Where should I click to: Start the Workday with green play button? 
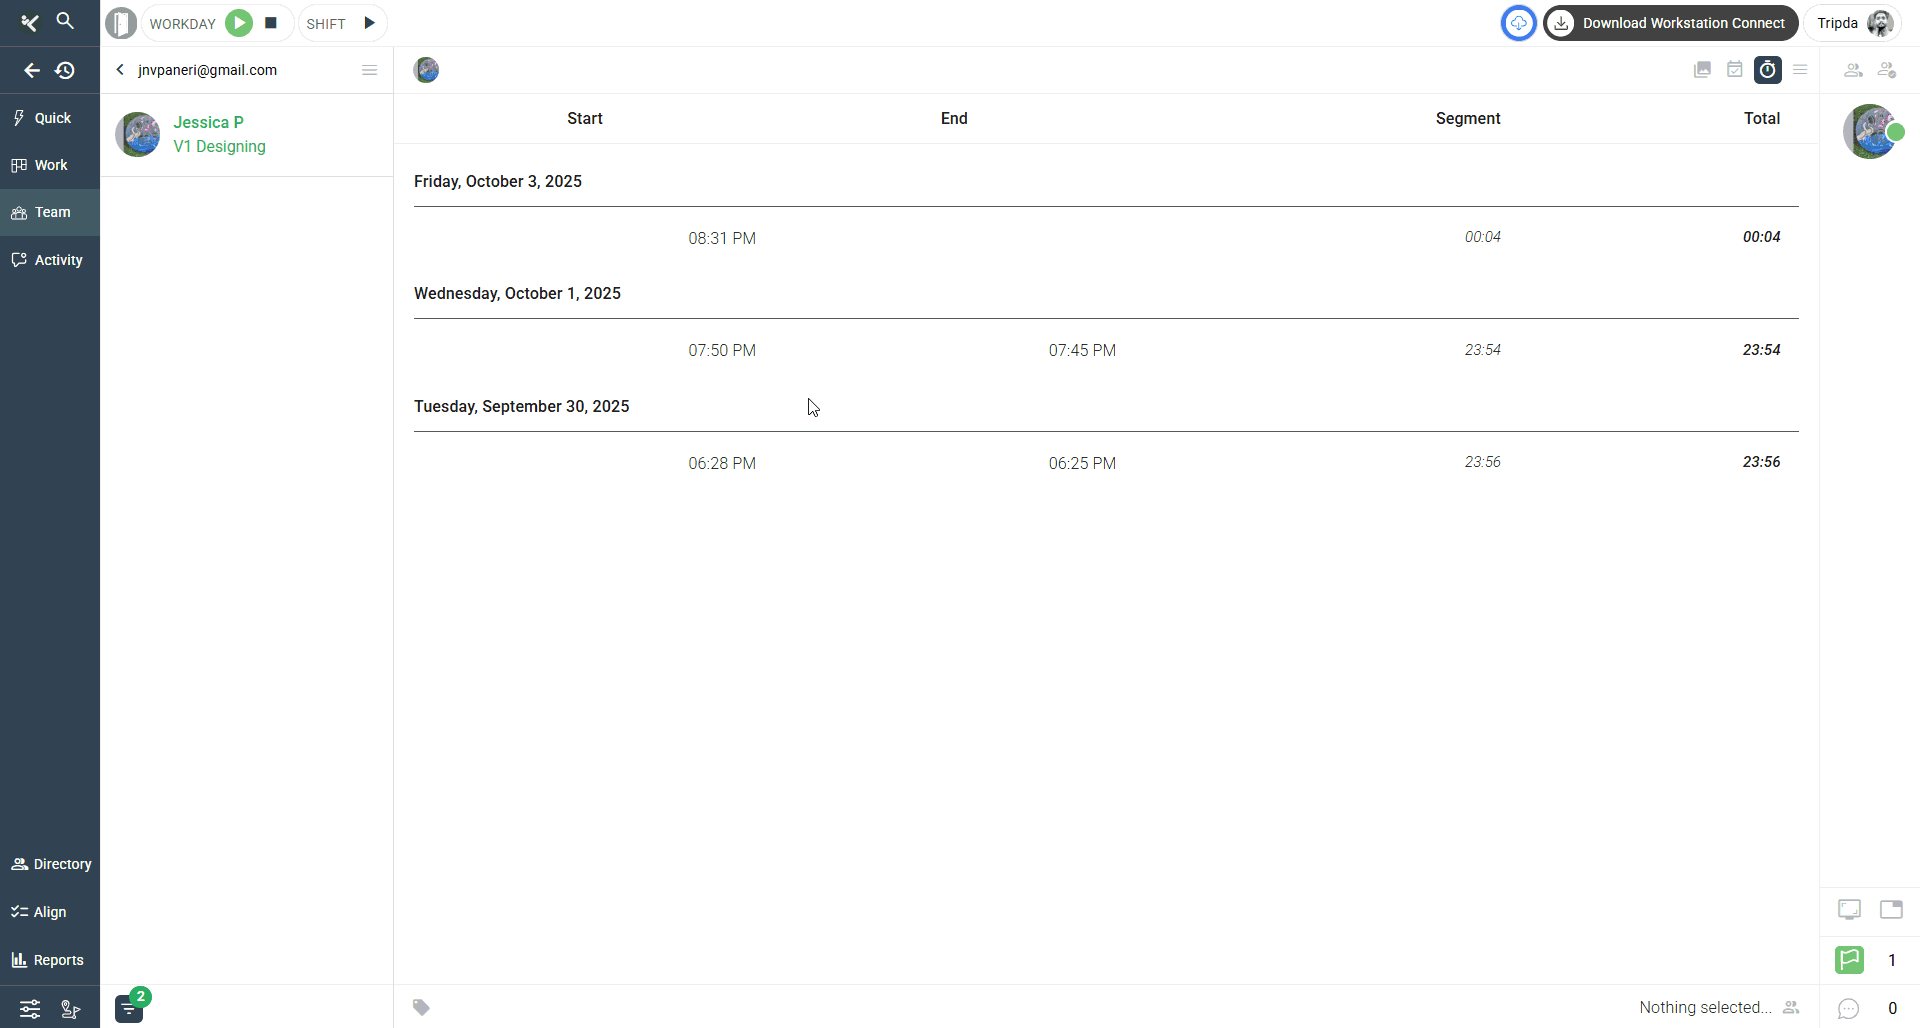coord(239,23)
